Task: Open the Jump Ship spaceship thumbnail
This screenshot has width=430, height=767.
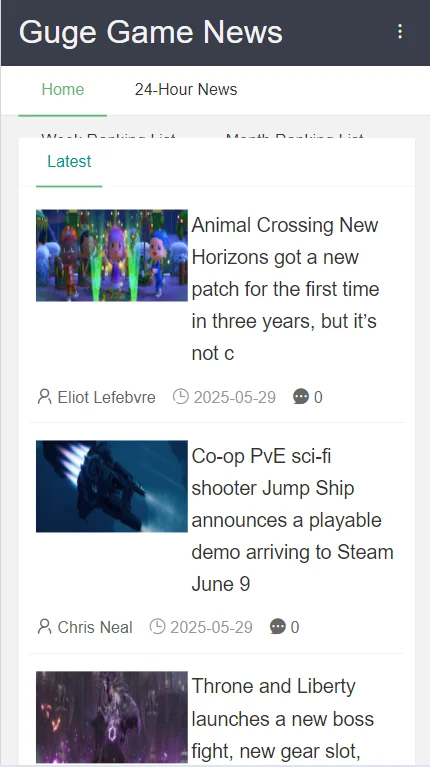Action: point(112,486)
